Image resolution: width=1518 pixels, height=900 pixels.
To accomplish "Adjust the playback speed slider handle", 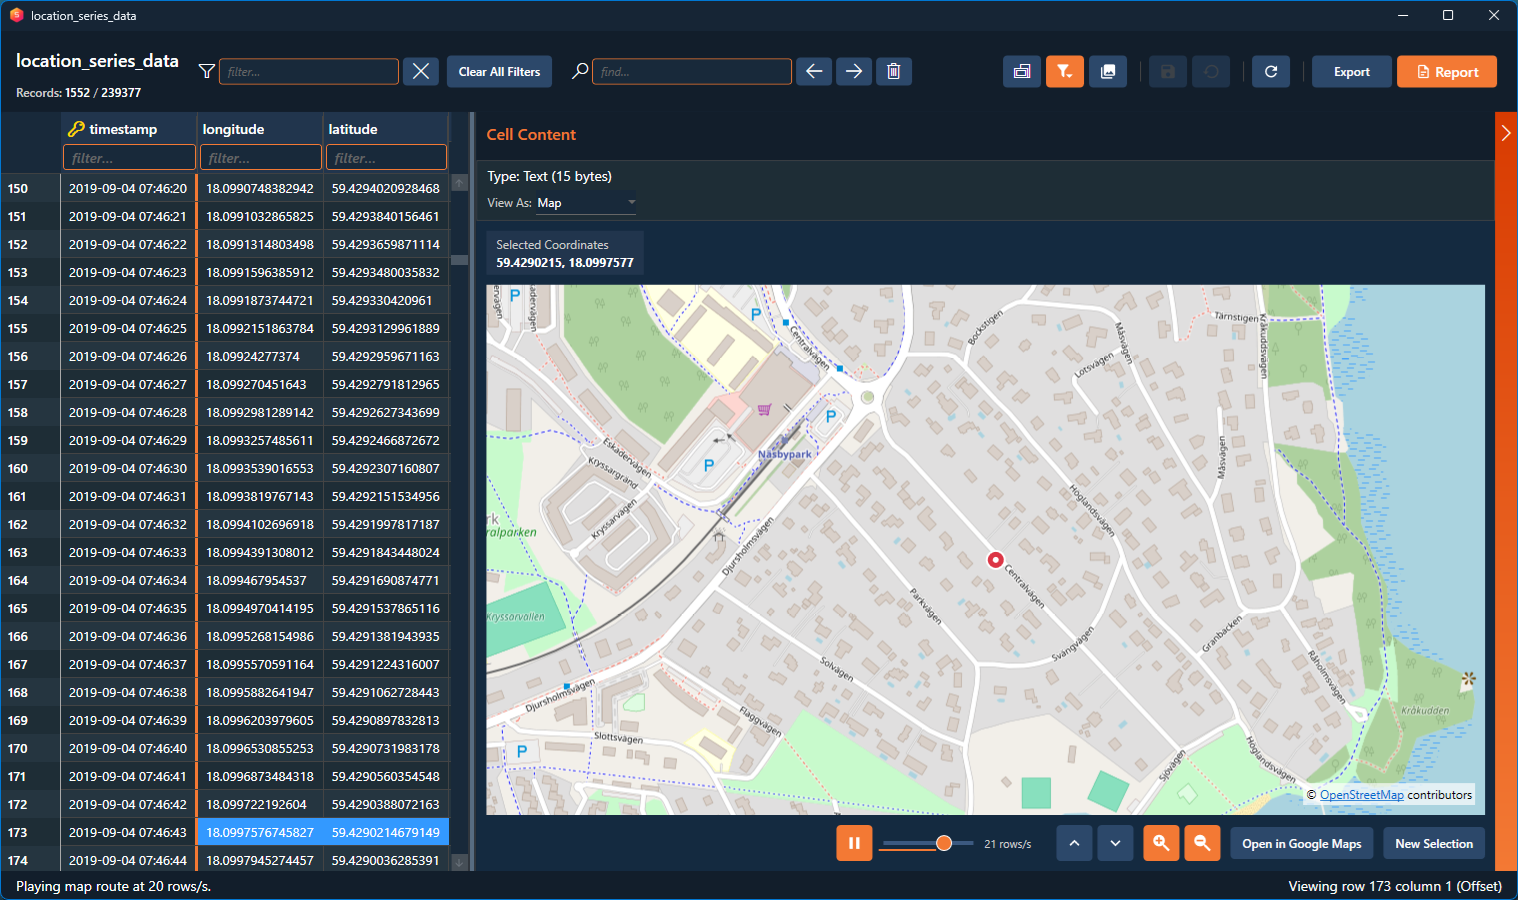I will (x=943, y=843).
